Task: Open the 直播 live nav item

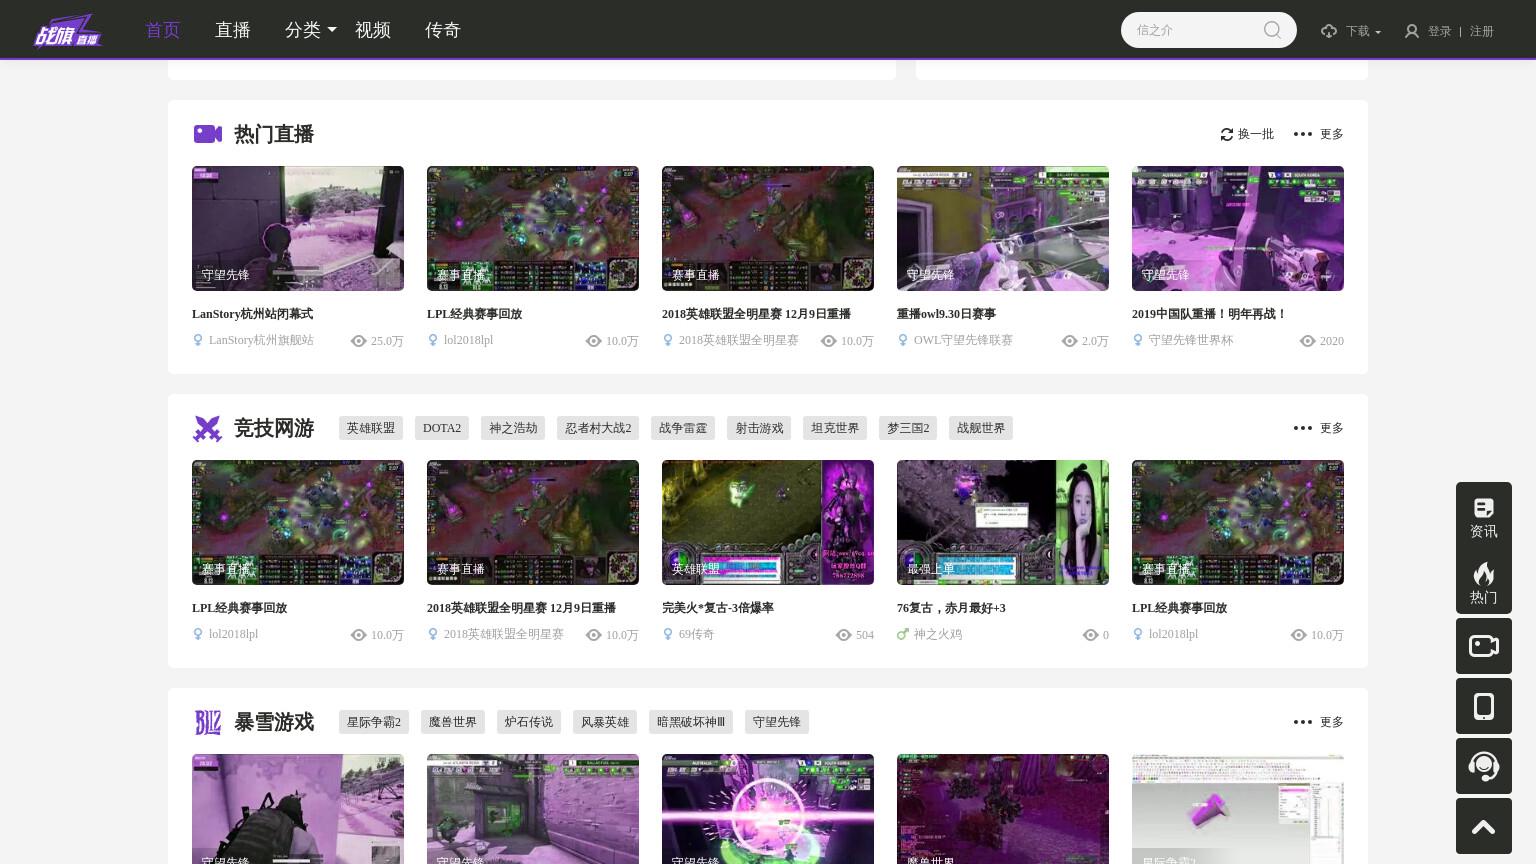Action: coord(233,30)
